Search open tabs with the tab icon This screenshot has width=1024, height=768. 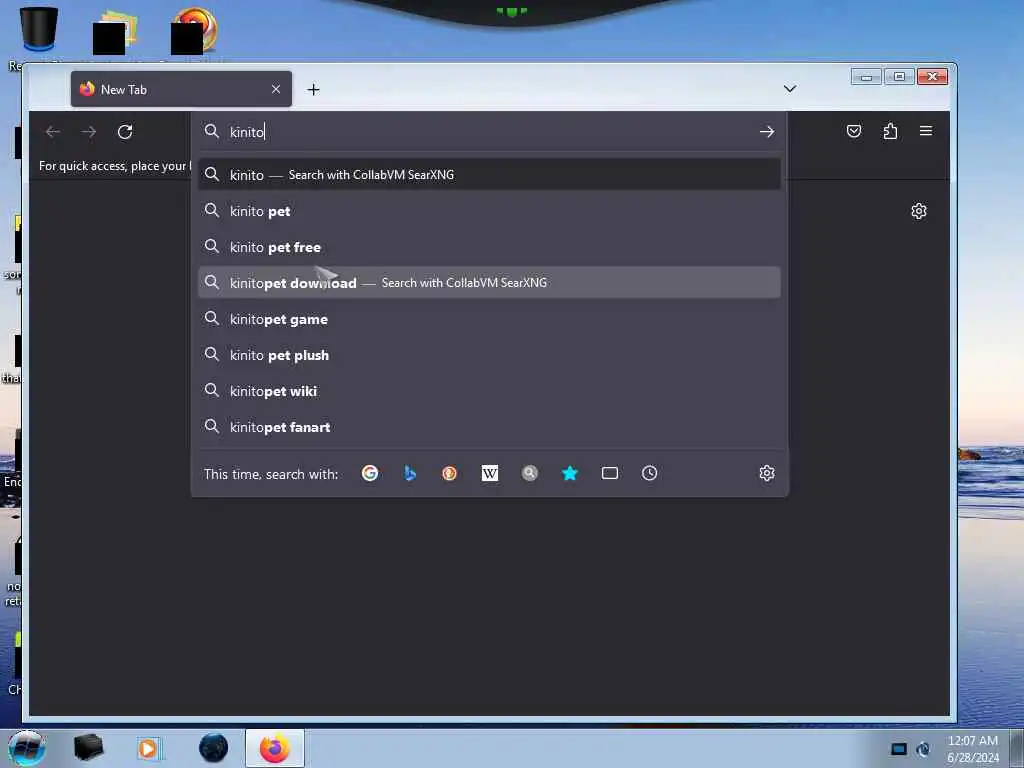(609, 473)
